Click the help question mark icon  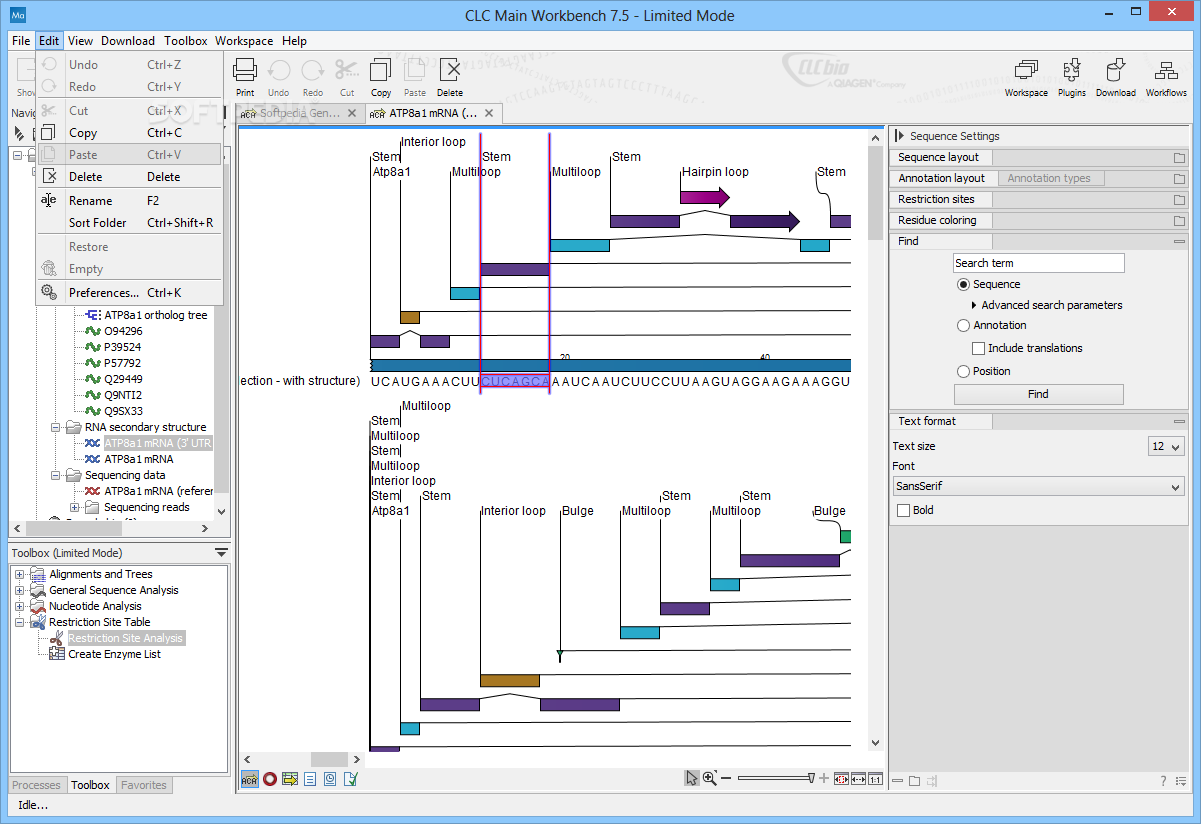(1163, 781)
